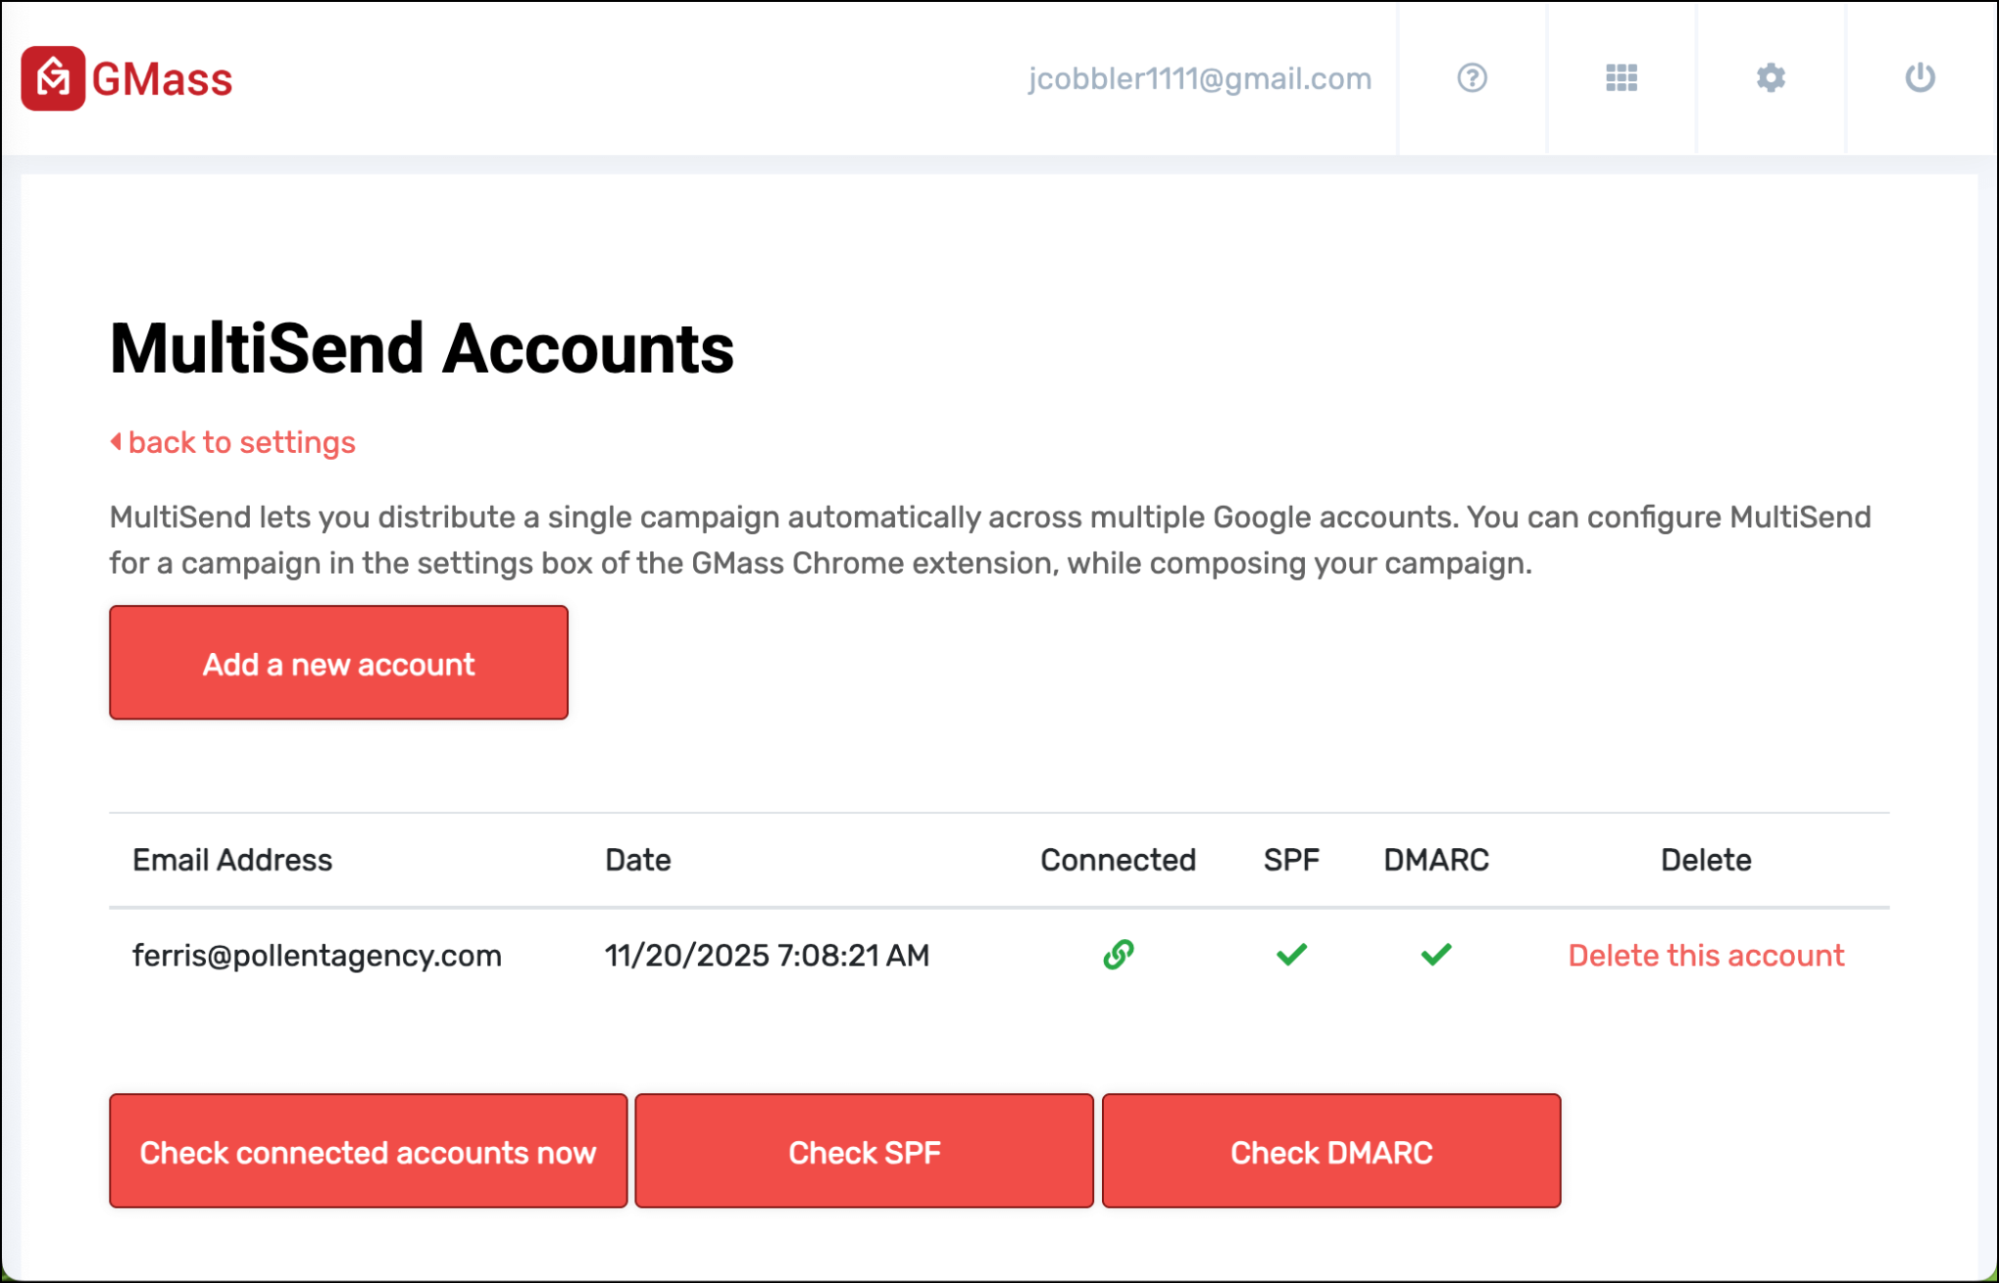The height and width of the screenshot is (1283, 1999).
Task: Click the green connected link icon
Action: [x=1118, y=955]
